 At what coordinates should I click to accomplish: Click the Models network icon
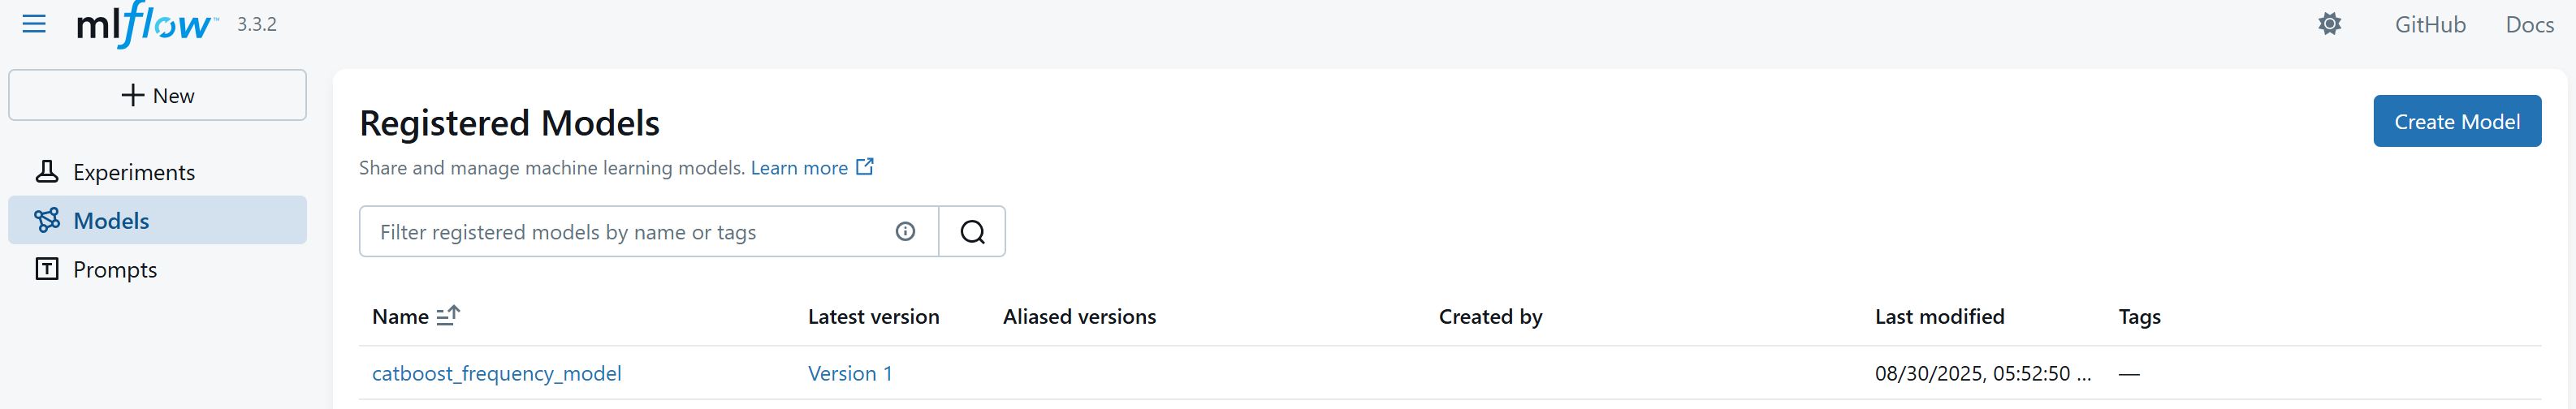pyautogui.click(x=47, y=220)
